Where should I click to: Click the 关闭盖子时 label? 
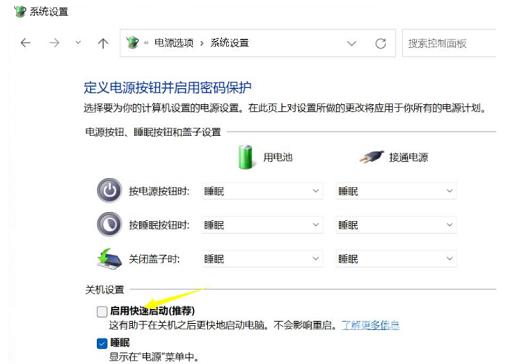(154, 259)
